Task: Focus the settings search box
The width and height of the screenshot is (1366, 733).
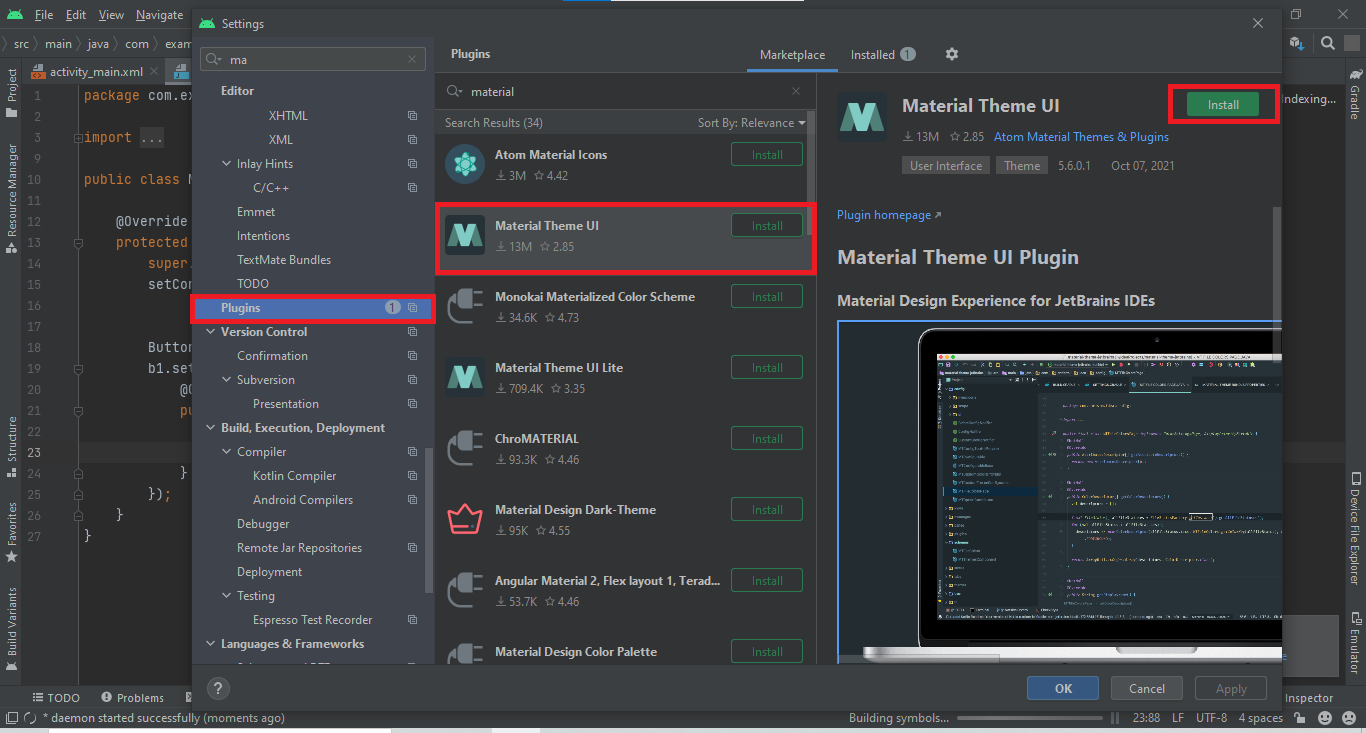Action: [x=312, y=60]
